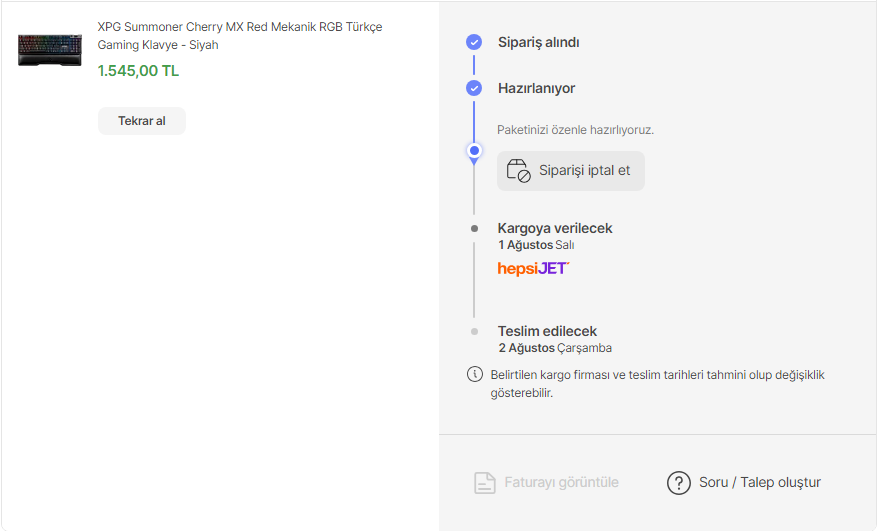877x531 pixels.
Task: Open the XPG Summoner keyboard product title
Action: (239, 36)
